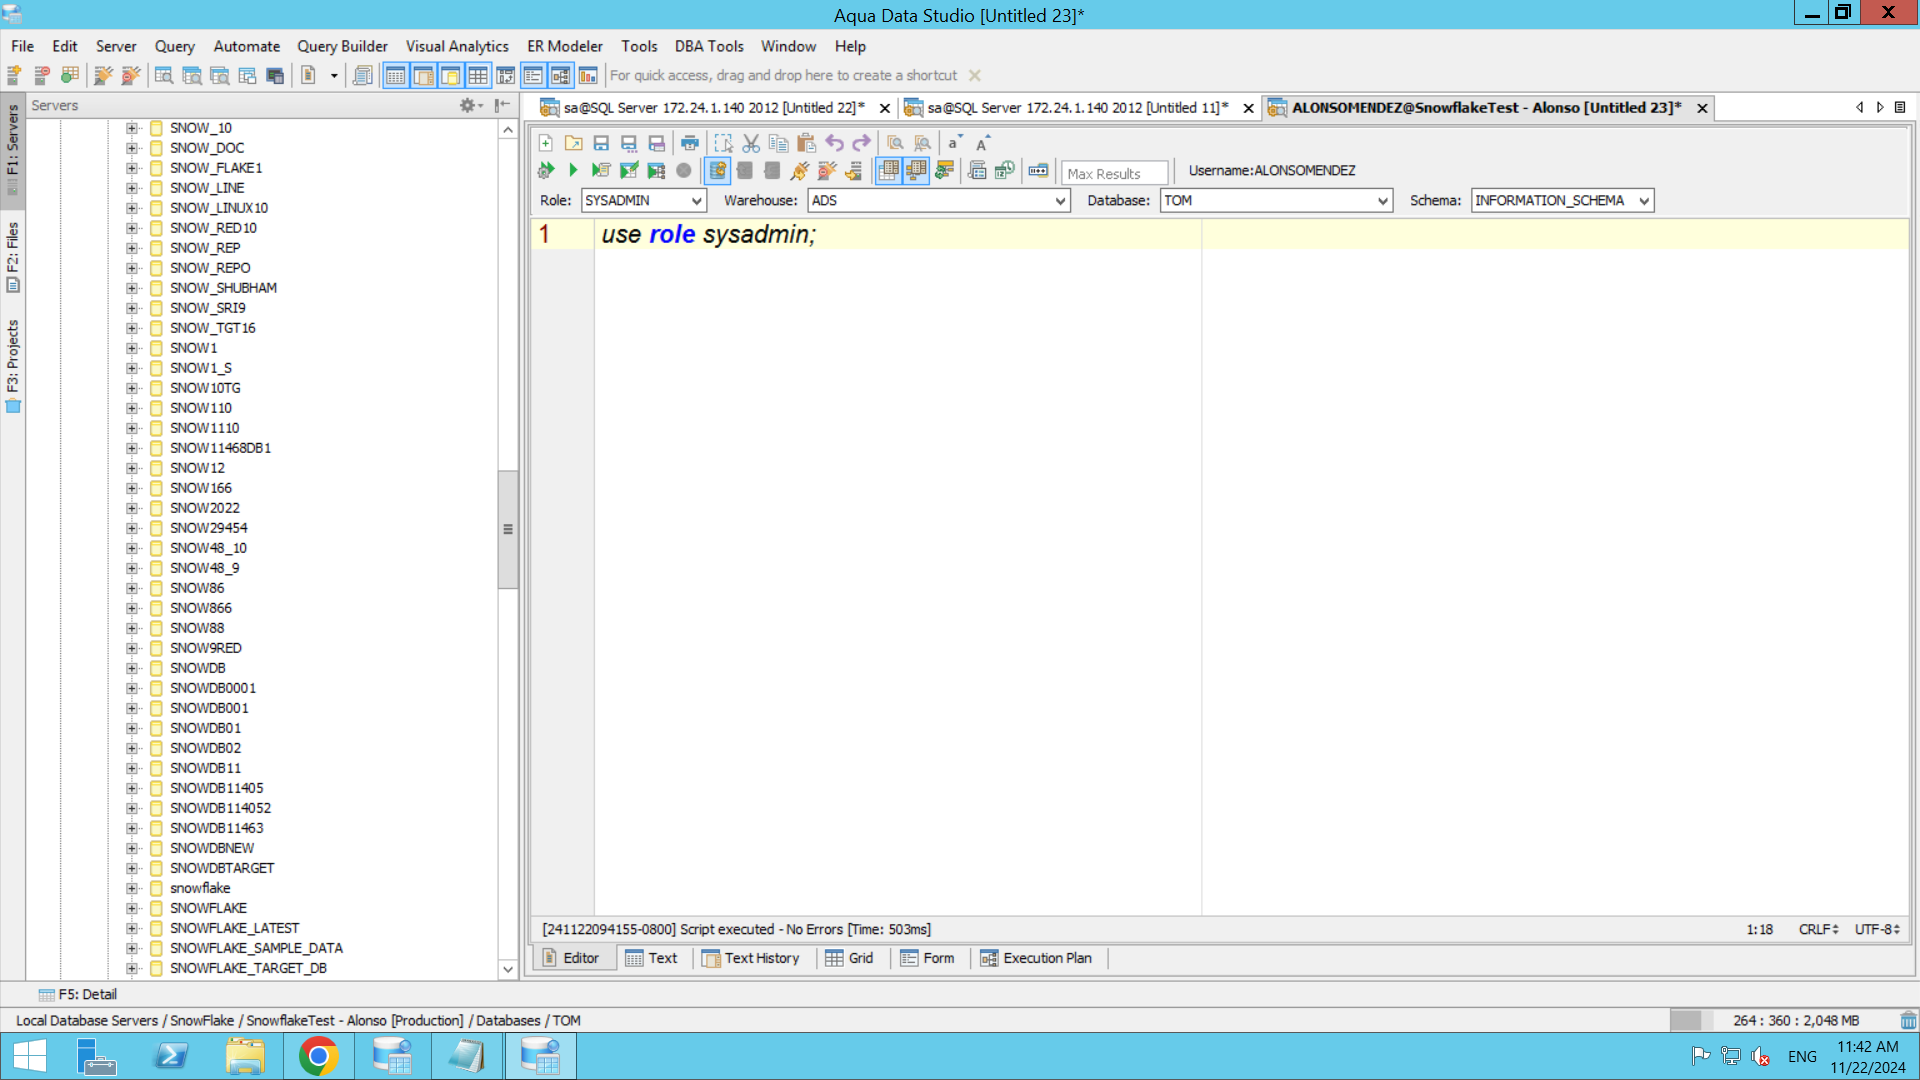Click the Increase font size icon
The height and width of the screenshot is (1080, 1920).
point(983,143)
